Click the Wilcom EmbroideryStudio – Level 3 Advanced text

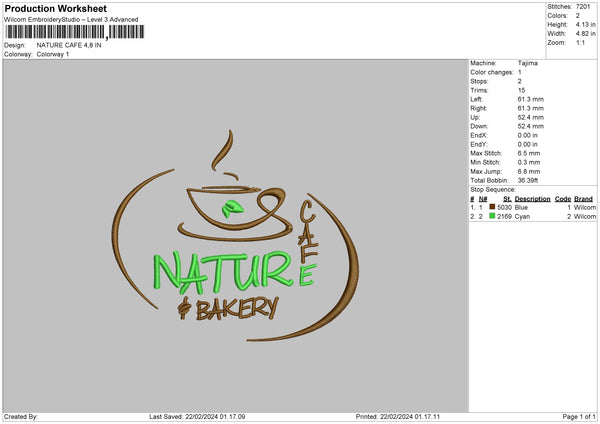[71, 20]
